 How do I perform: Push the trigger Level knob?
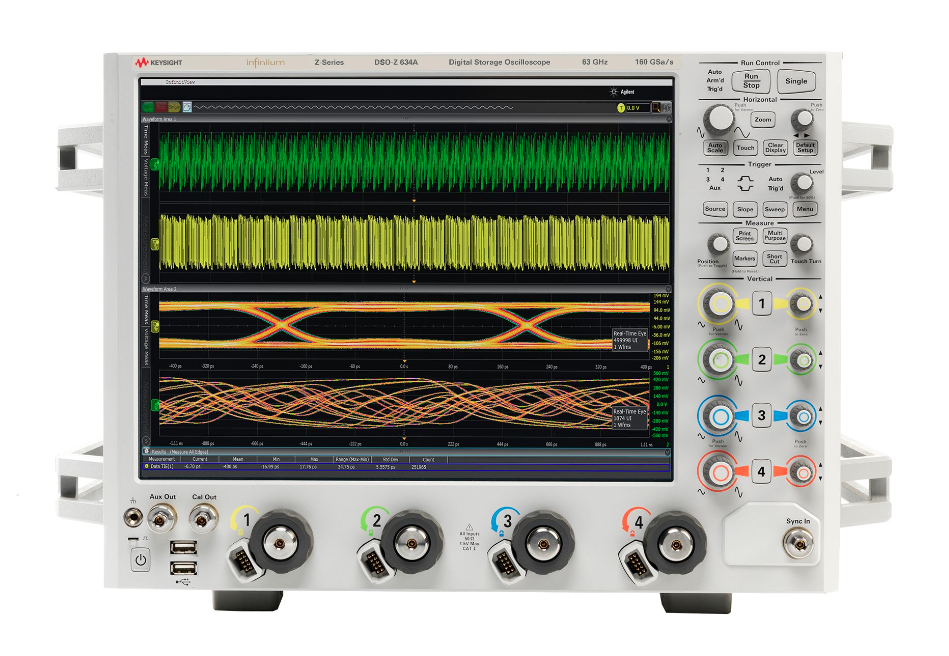803,182
